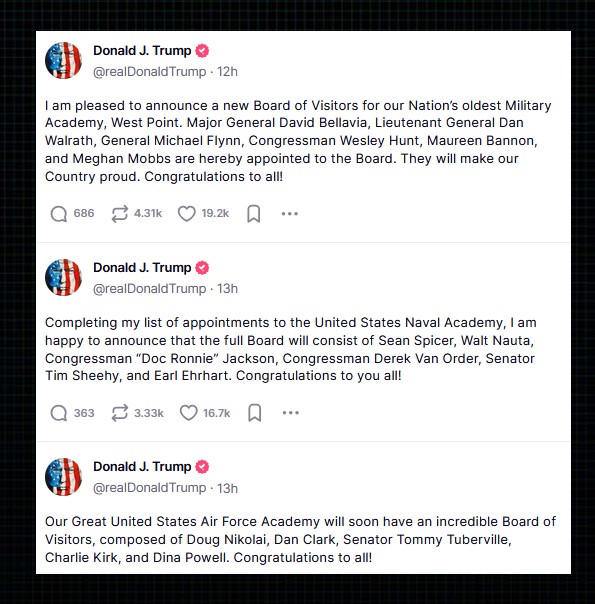The height and width of the screenshot is (604, 595).
Task: Click the verified badge on the first post
Action: [202, 50]
